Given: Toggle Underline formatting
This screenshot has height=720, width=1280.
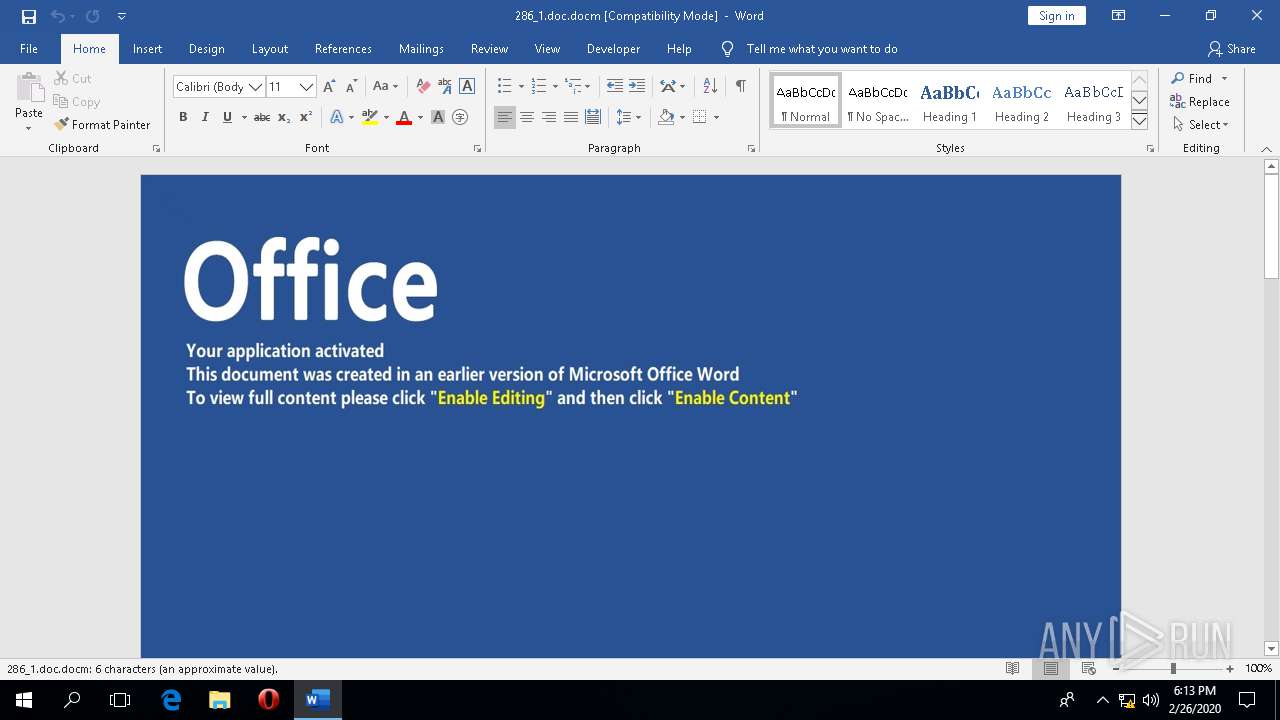Looking at the screenshot, I should (228, 117).
